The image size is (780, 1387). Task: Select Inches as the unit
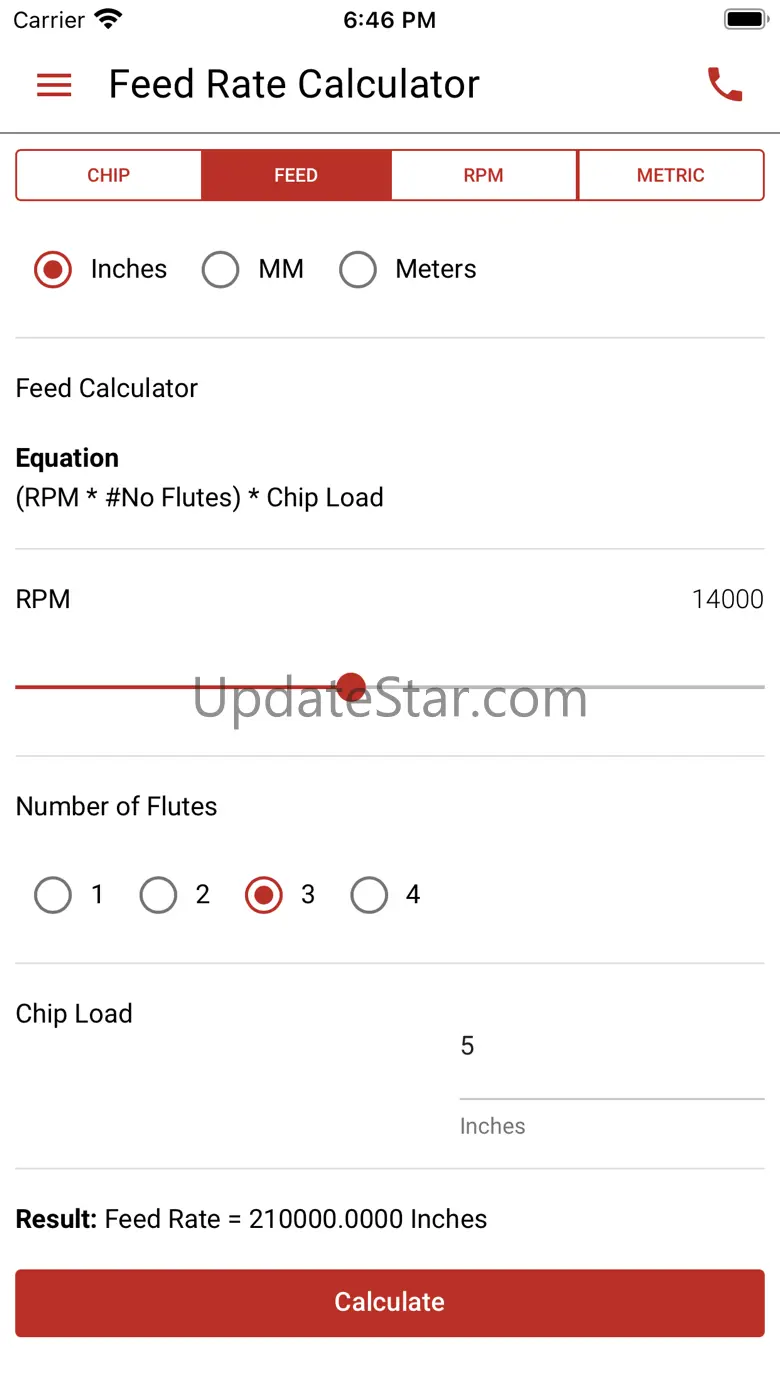(x=54, y=269)
